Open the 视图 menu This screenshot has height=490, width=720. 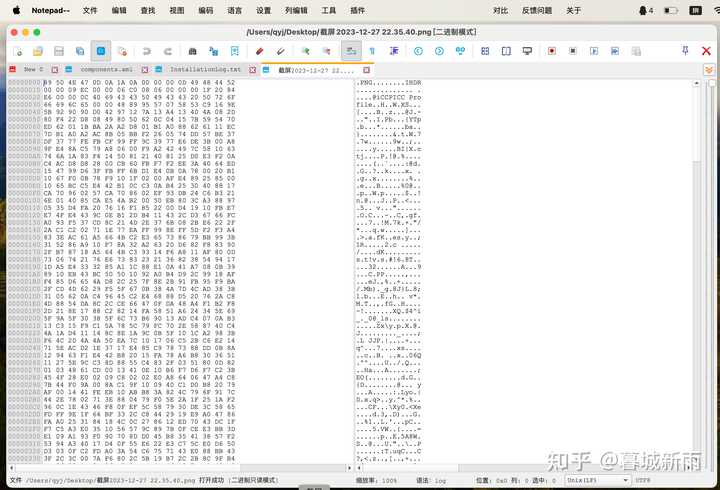coord(177,10)
